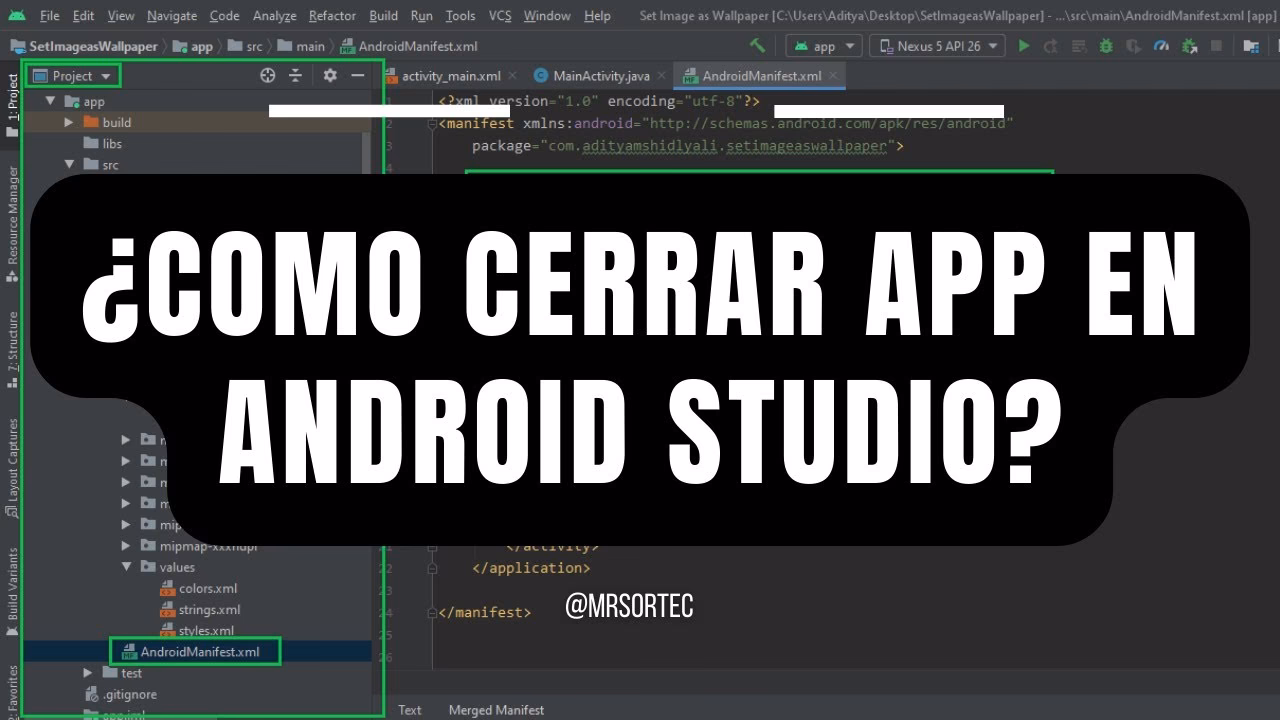The height and width of the screenshot is (720, 1280).
Task: Click the Make Project hammer icon
Action: click(x=758, y=46)
